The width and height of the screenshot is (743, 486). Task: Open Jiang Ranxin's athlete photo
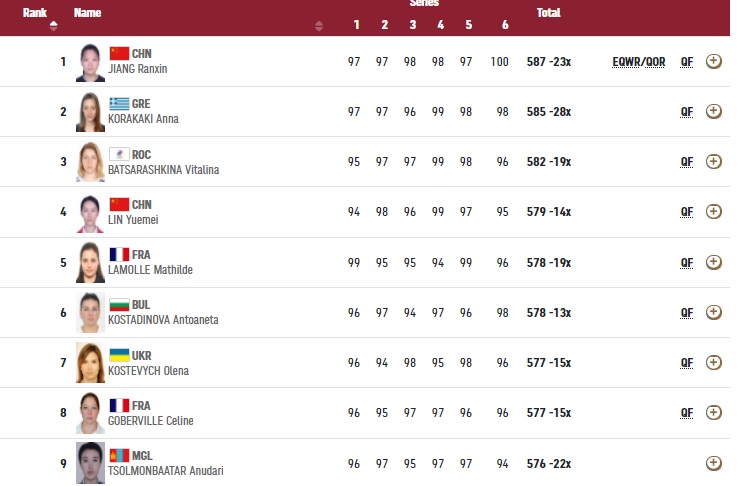pyautogui.click(x=90, y=61)
